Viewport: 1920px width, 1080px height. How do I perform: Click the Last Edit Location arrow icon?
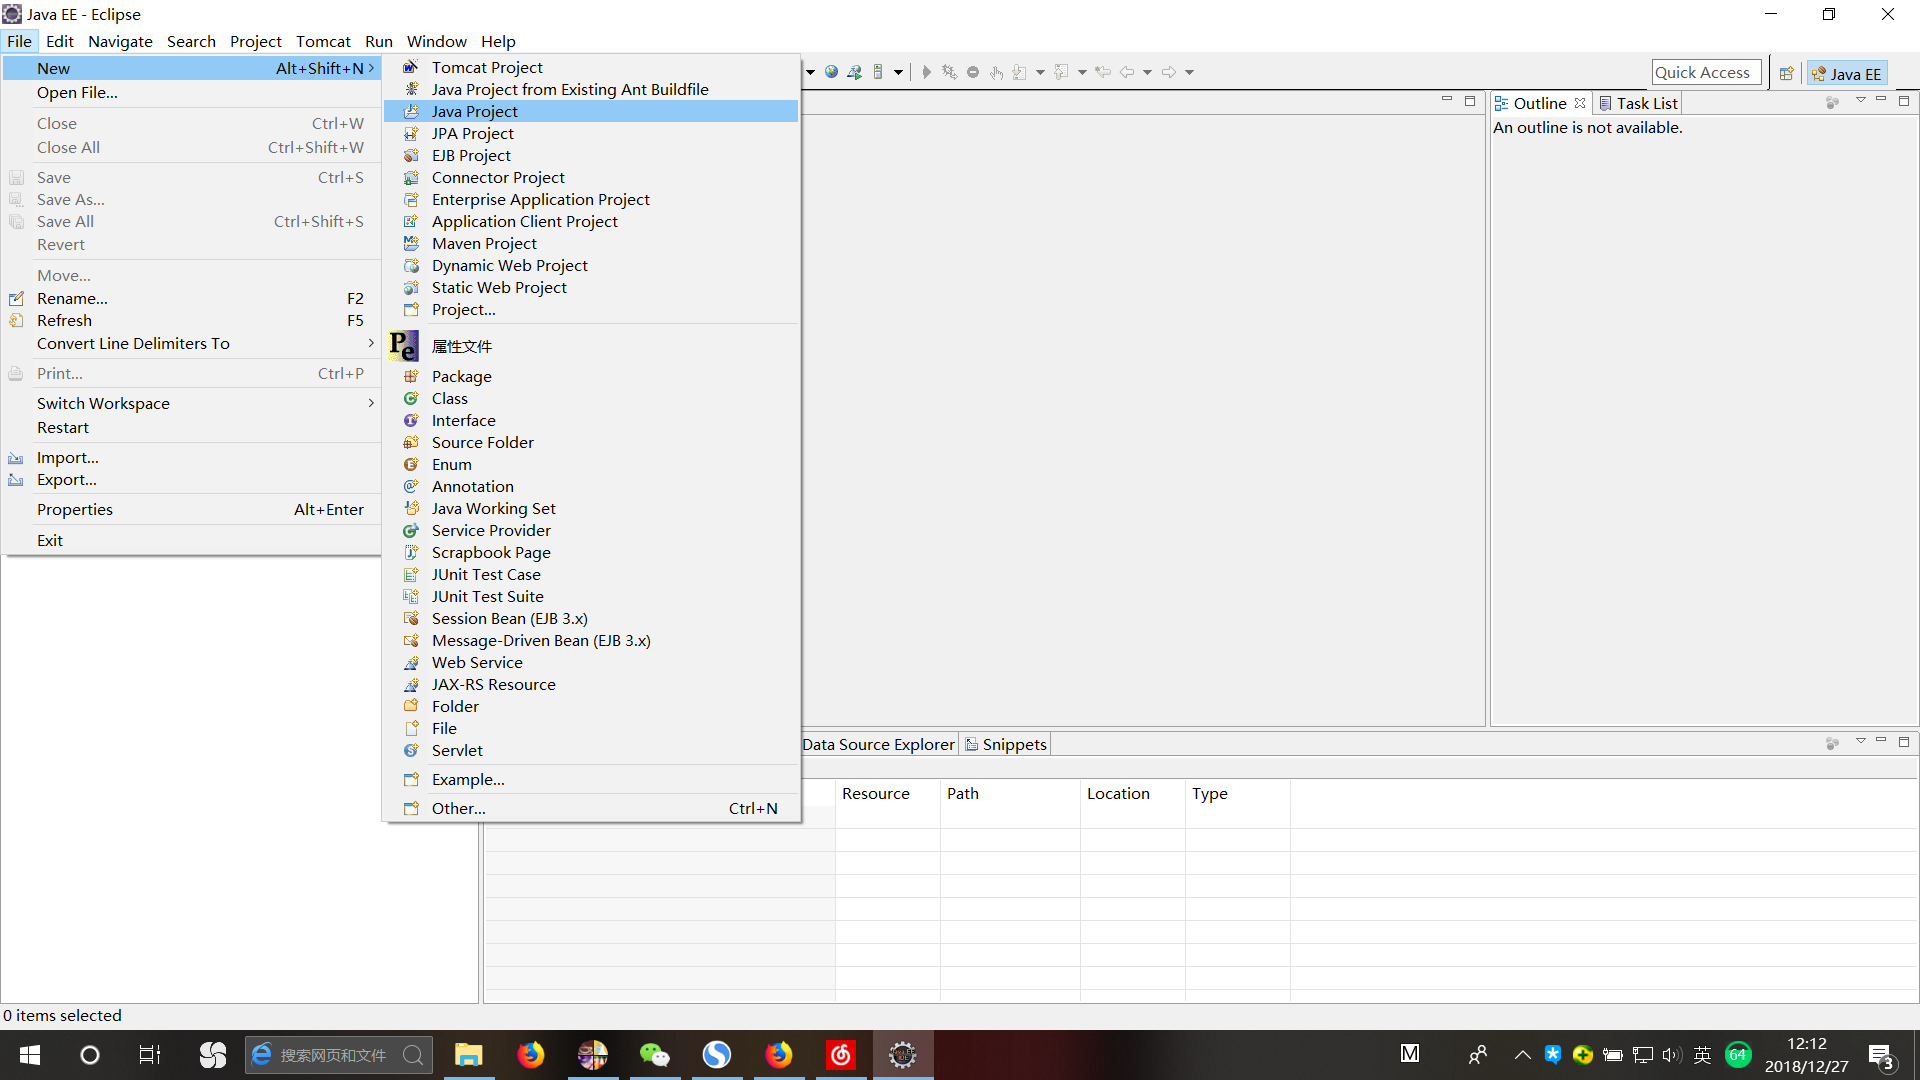point(1104,71)
